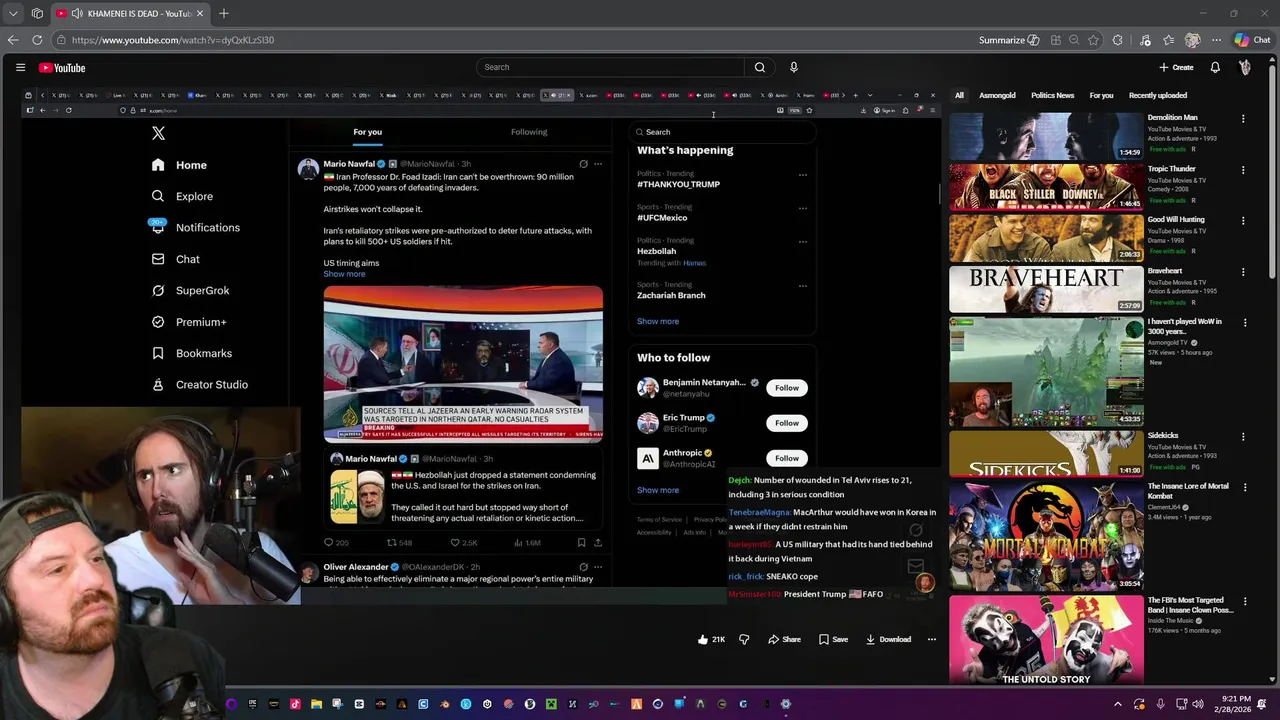Open the Braveheart movie thumbnail
Screen dimensions: 1280x720
click(x=1045, y=289)
